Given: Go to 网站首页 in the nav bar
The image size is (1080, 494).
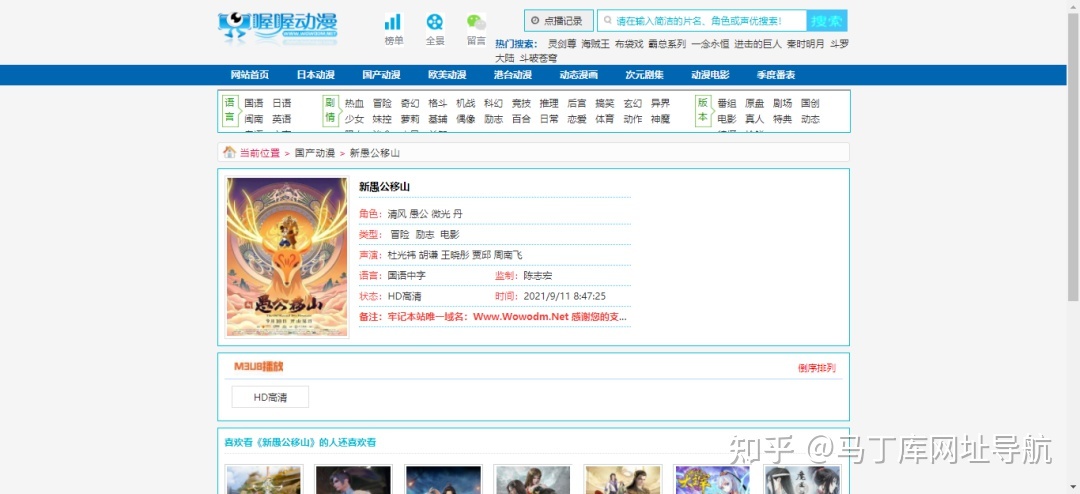Looking at the screenshot, I should click(249, 75).
